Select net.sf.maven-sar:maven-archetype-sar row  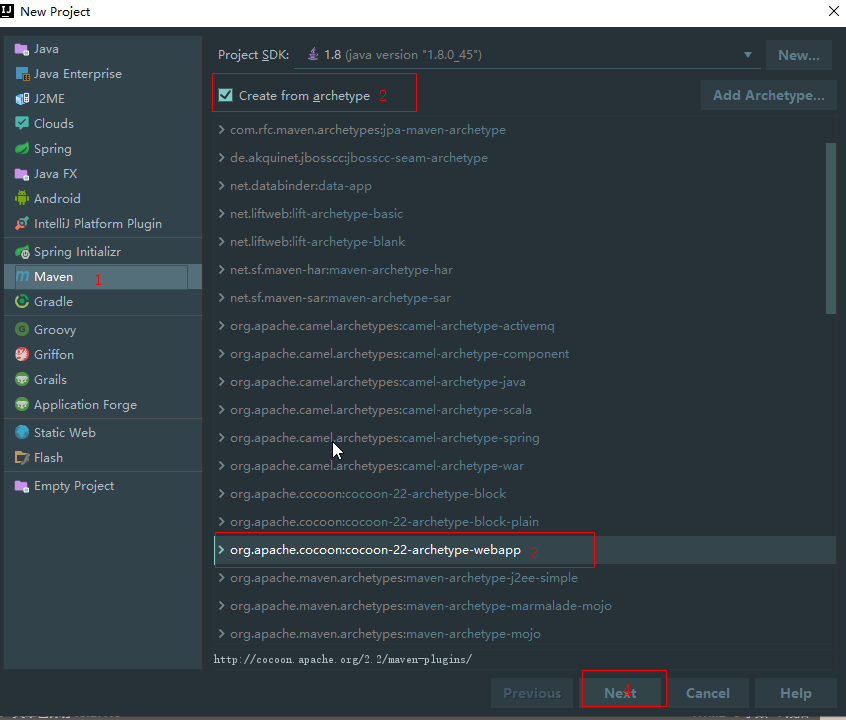coord(524,298)
